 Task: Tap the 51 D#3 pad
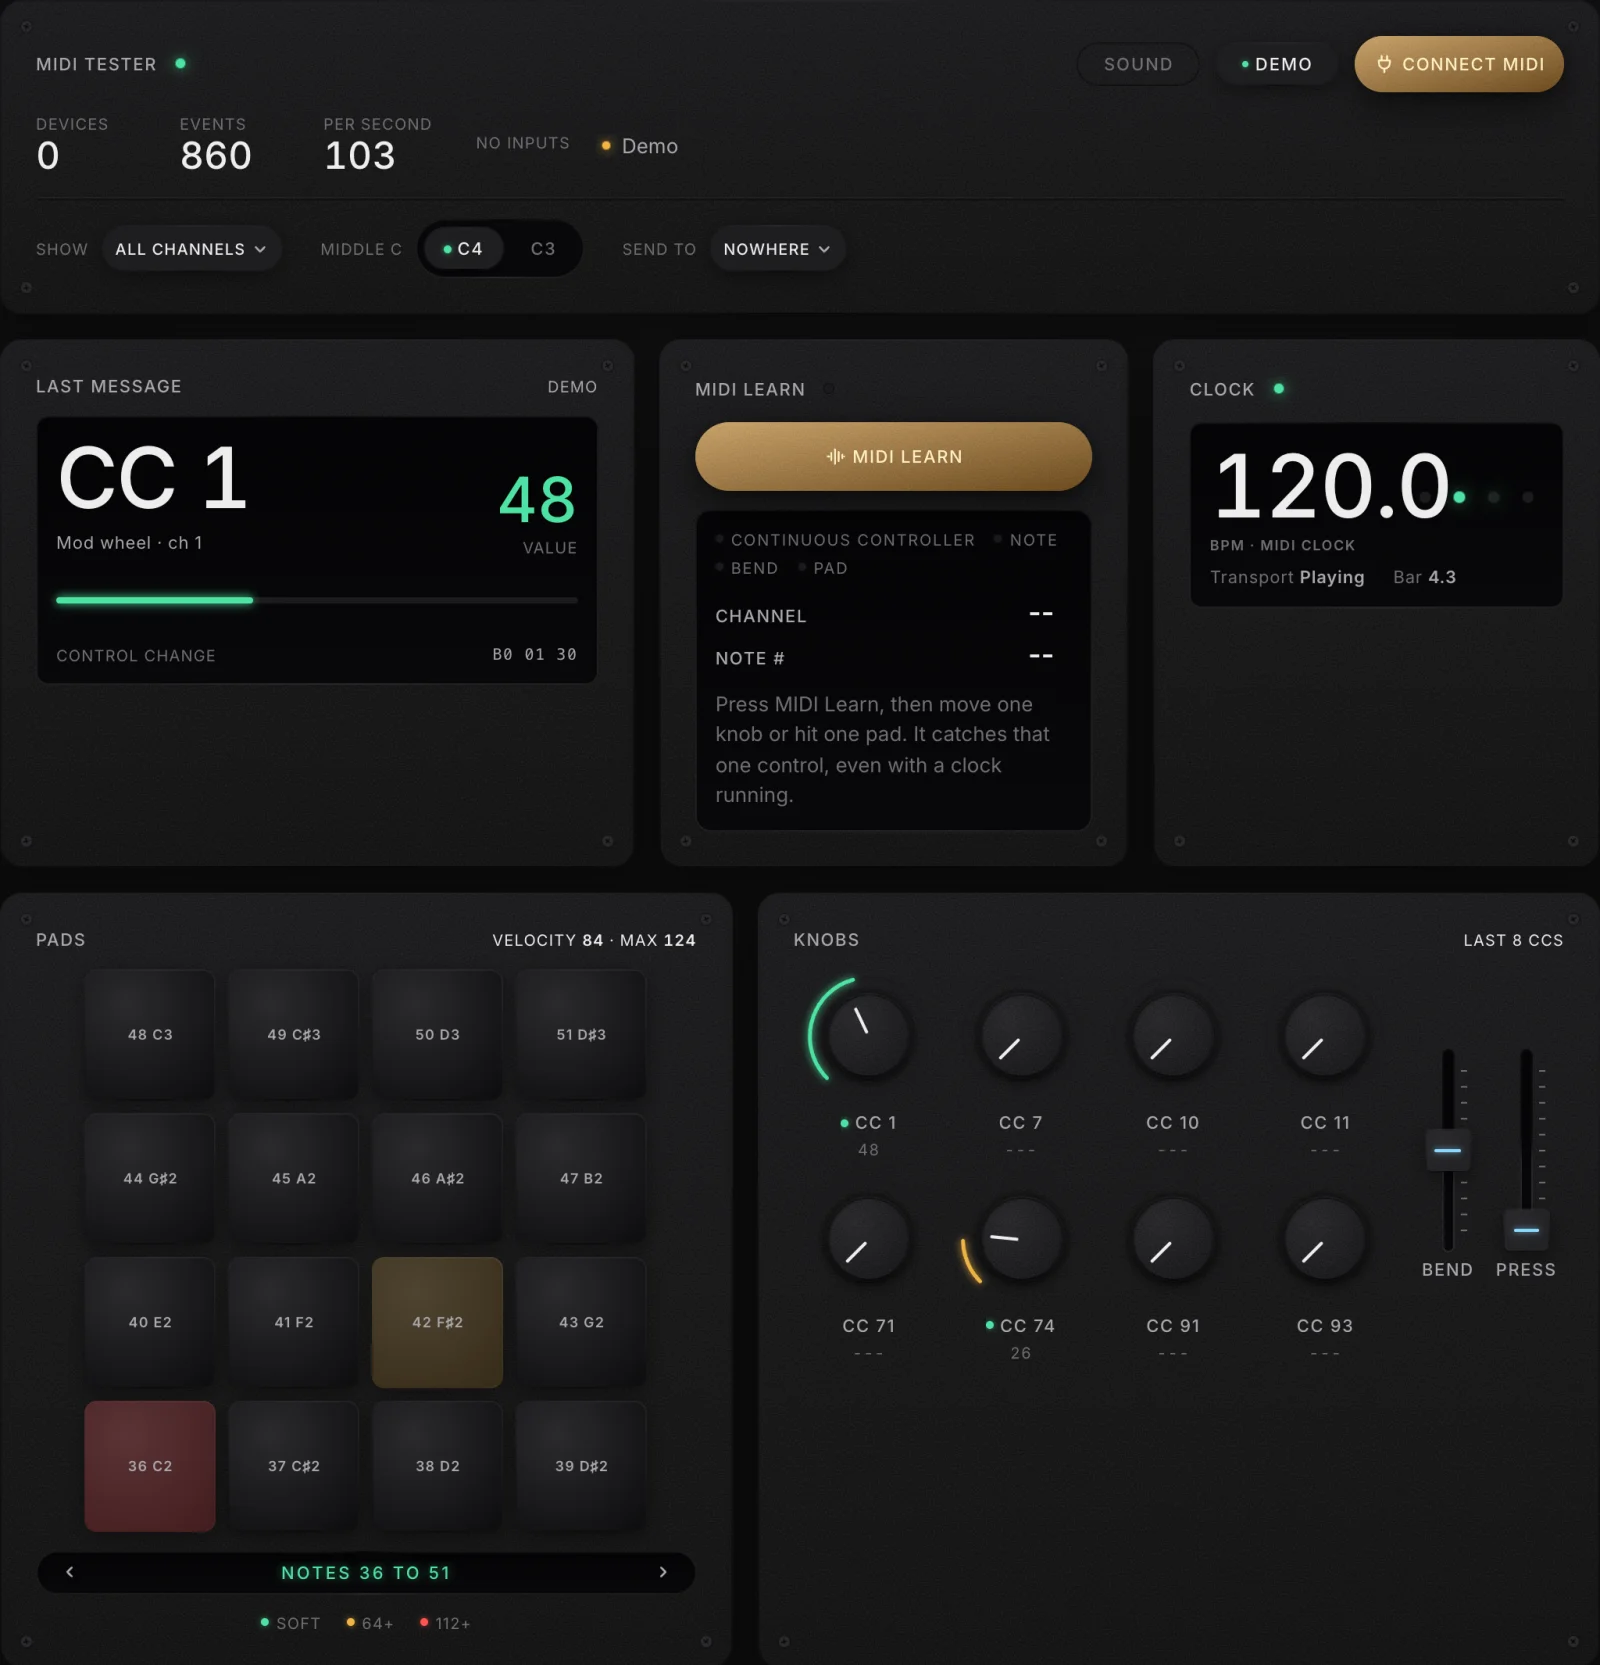click(581, 1034)
